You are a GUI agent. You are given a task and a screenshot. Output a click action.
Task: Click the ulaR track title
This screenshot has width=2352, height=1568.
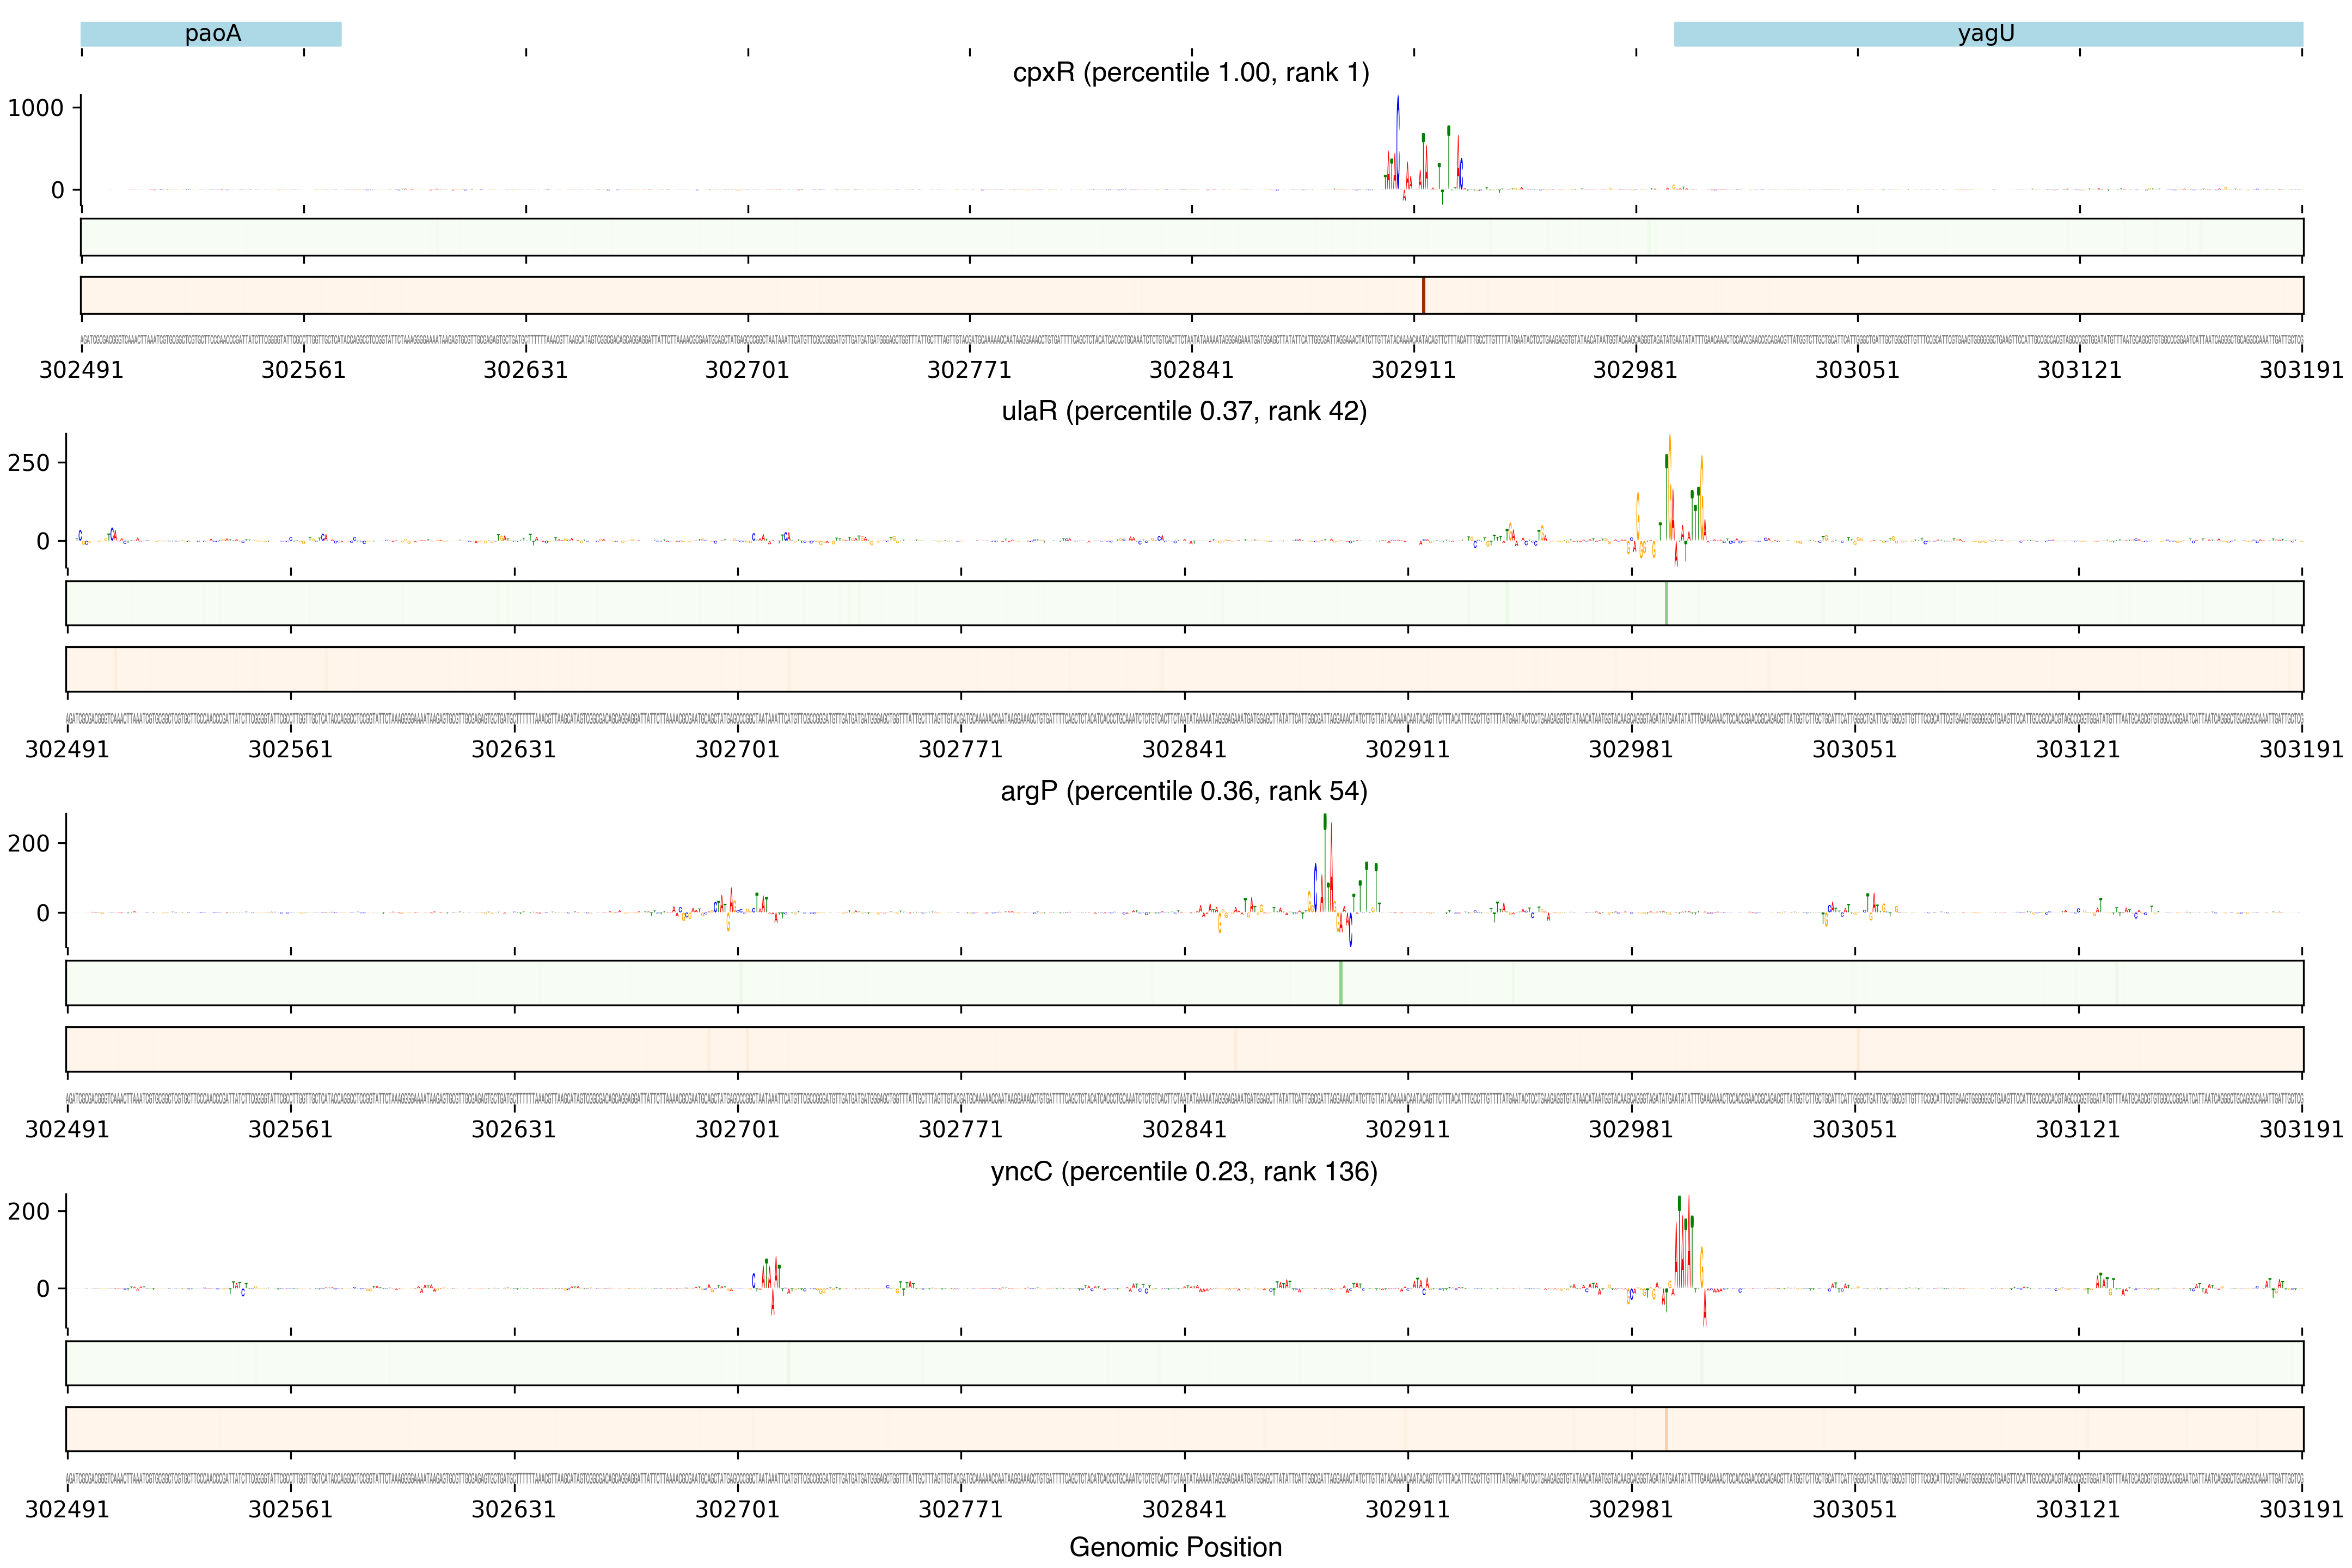[1184, 411]
